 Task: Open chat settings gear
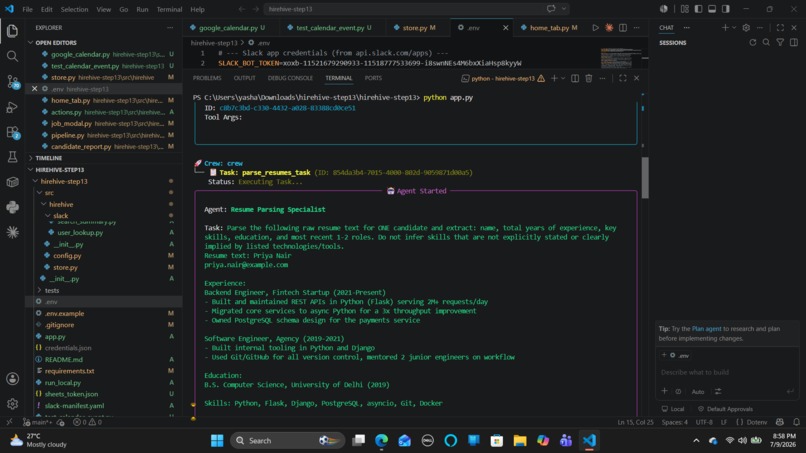(x=746, y=28)
